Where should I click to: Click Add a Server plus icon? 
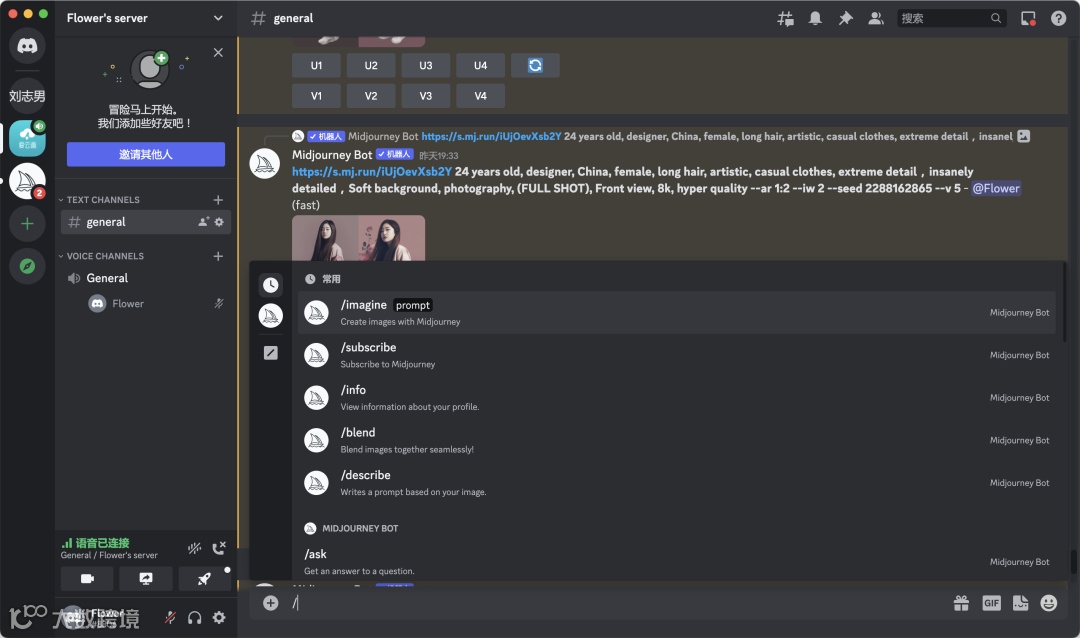pyautogui.click(x=27, y=223)
